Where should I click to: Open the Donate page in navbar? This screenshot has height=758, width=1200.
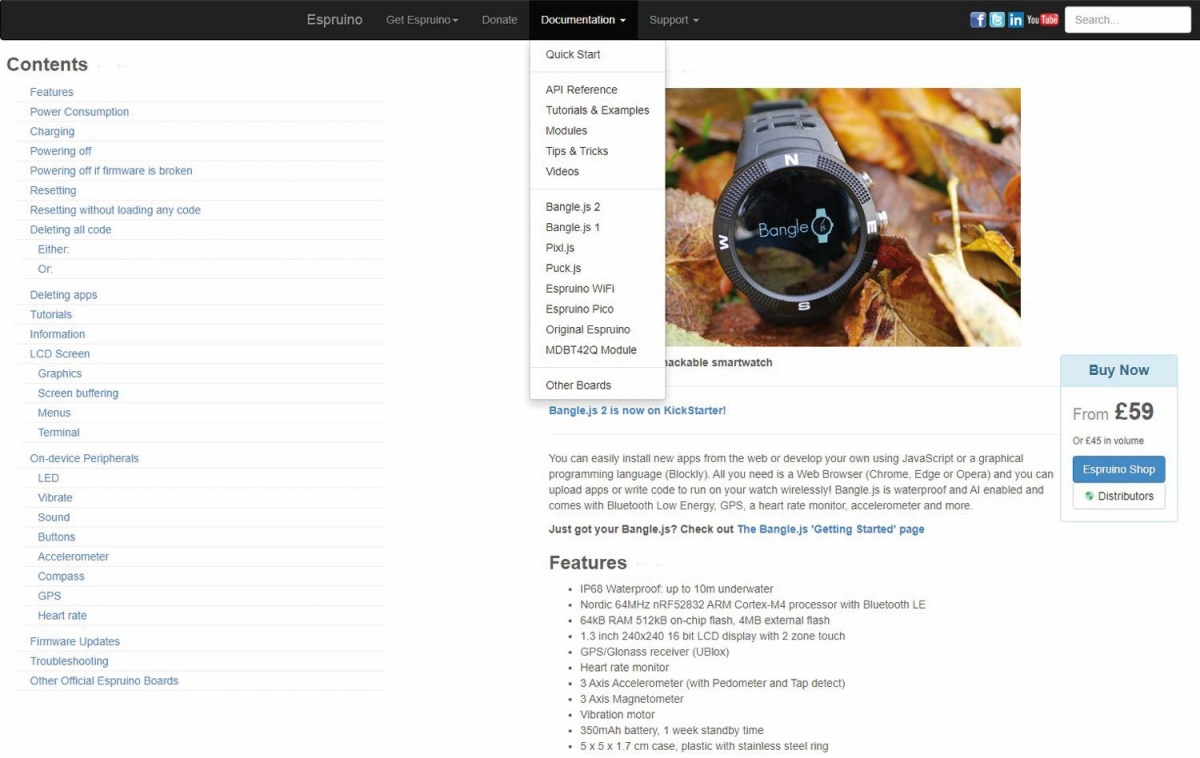[x=500, y=20]
